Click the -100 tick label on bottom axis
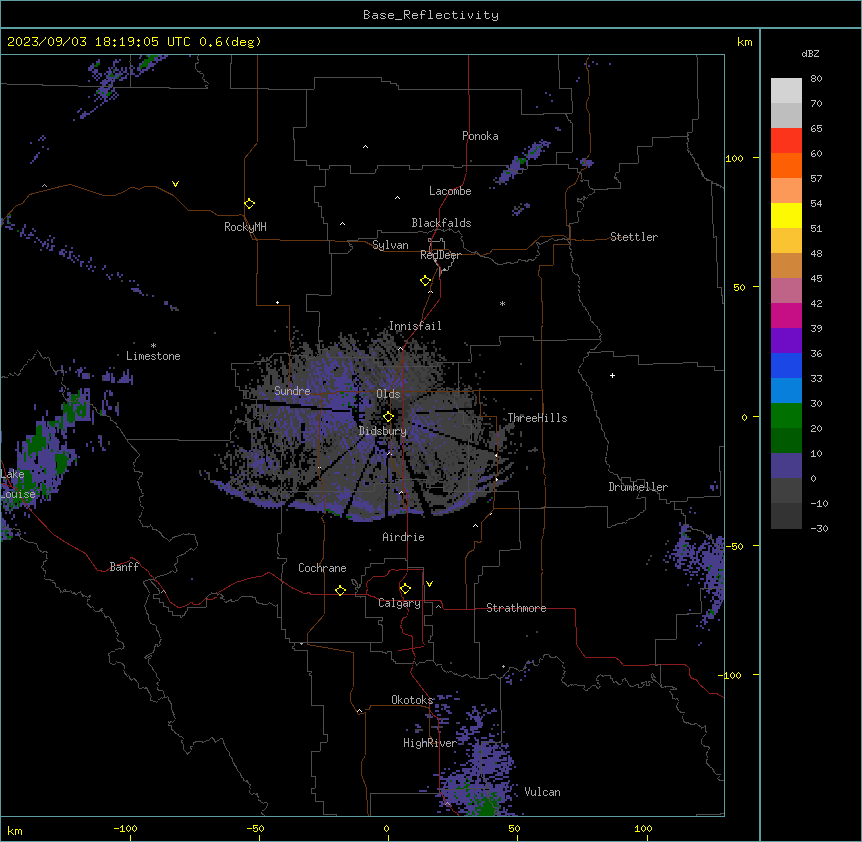Screen dimensions: 862x842 pos(125,828)
